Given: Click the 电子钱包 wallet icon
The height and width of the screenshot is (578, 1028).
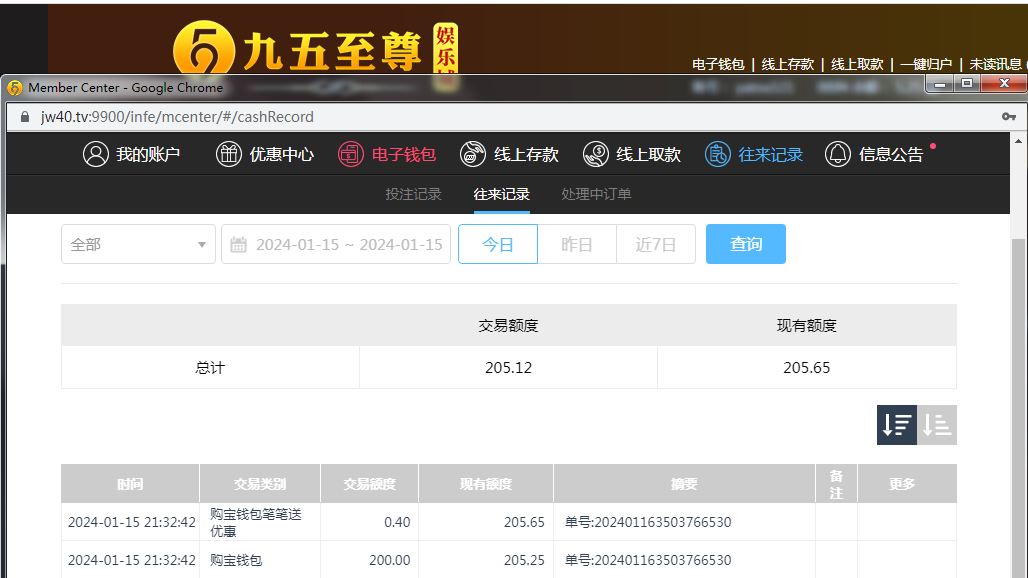Looking at the screenshot, I should pos(351,154).
